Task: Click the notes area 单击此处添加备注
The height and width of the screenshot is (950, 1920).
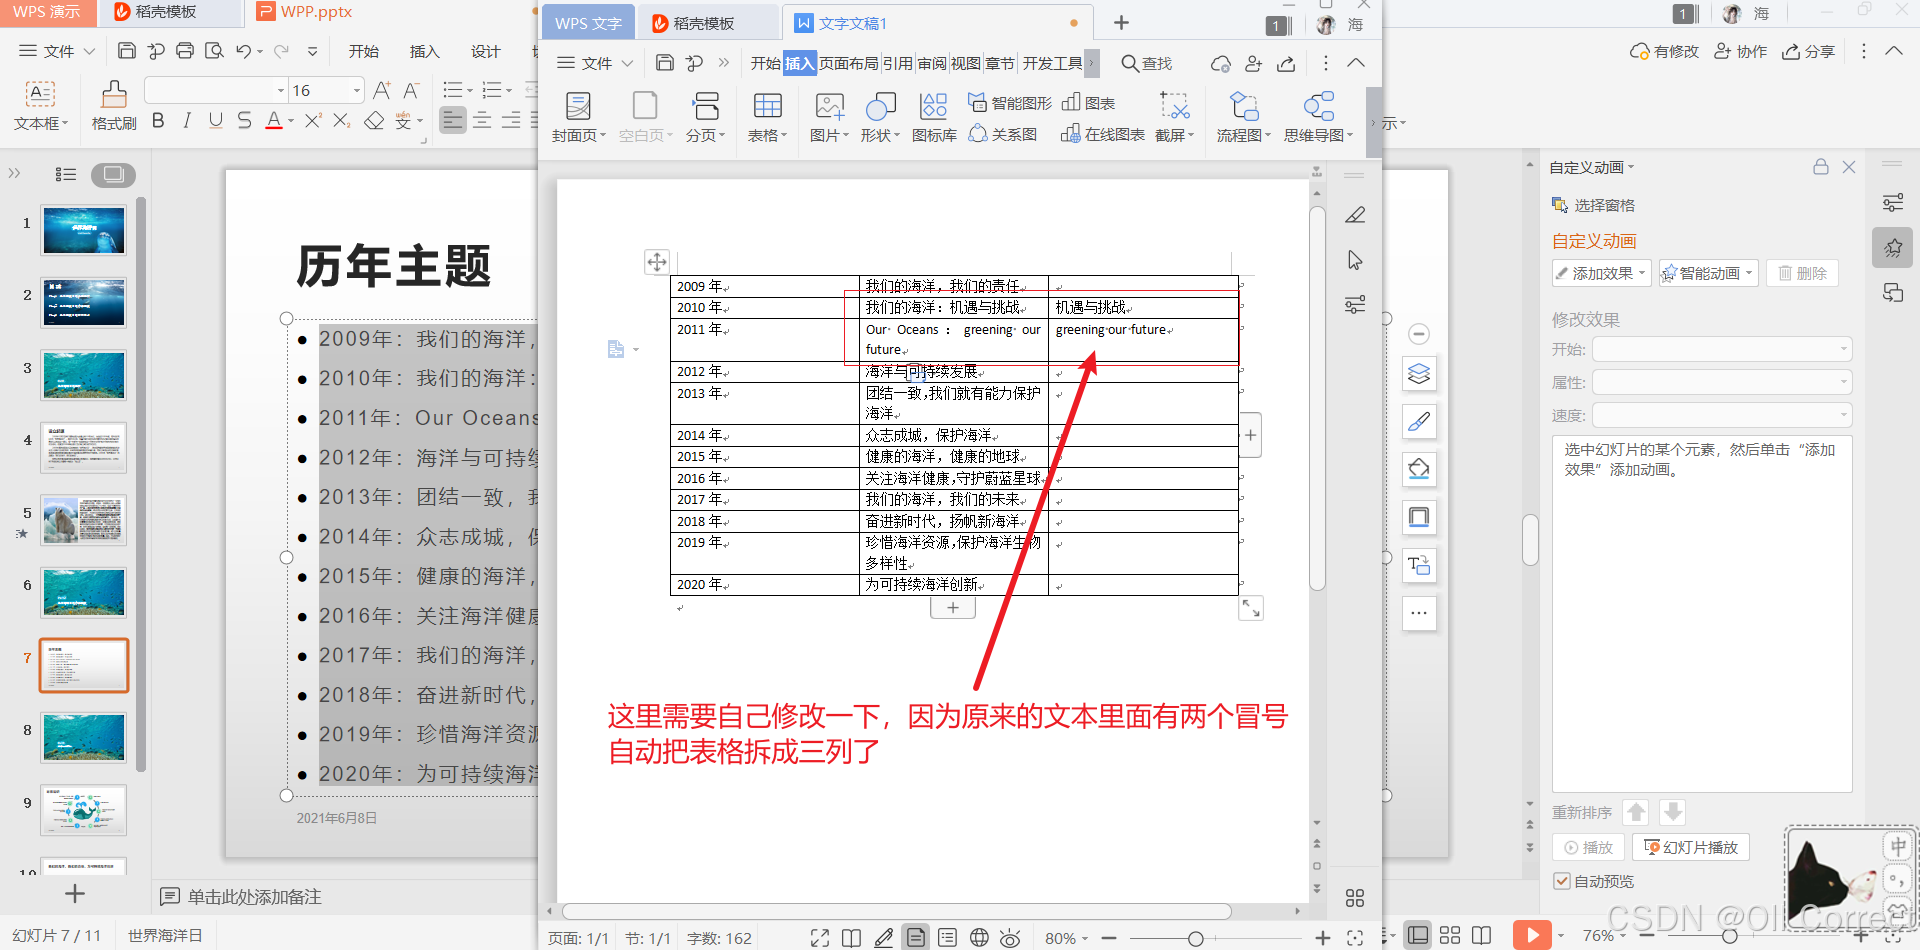Action: coord(255,897)
